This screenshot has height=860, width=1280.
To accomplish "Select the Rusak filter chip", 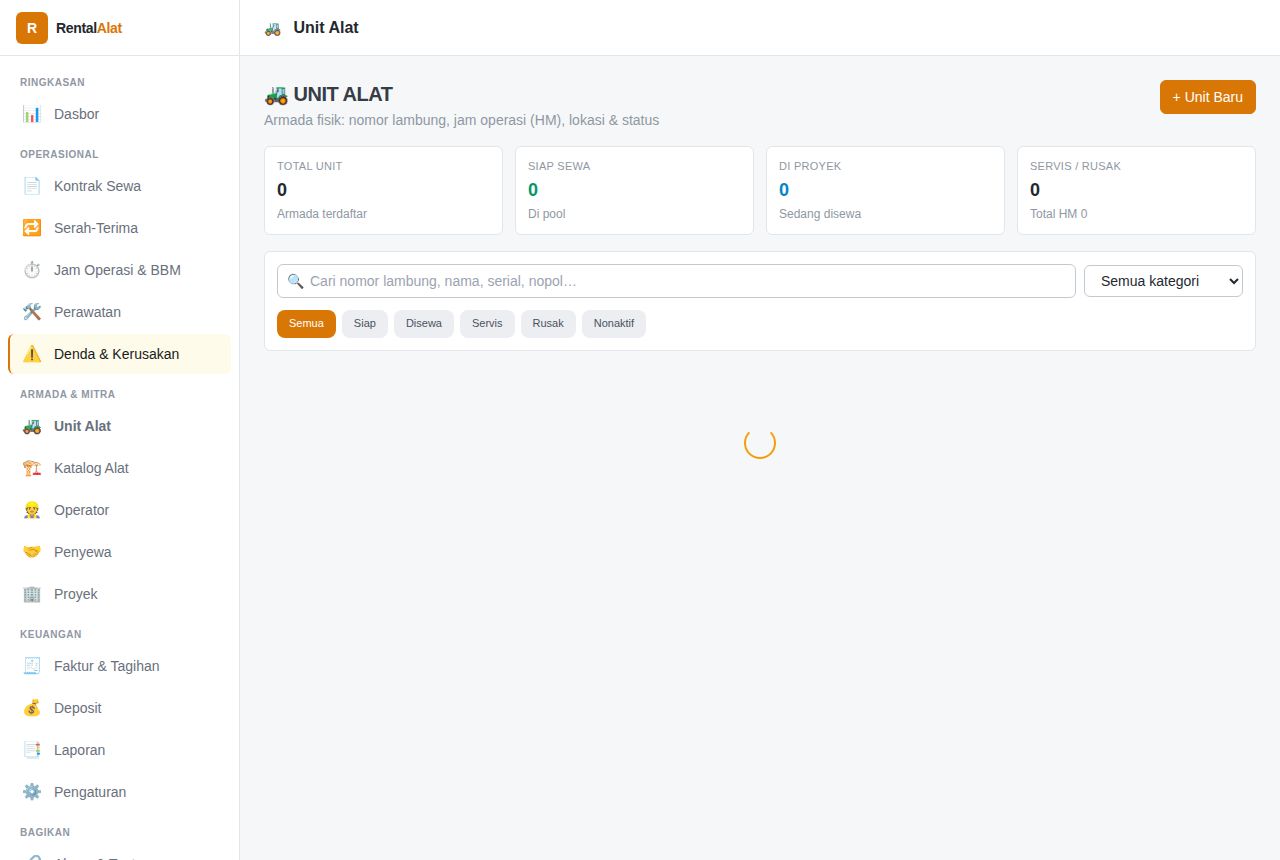I will pos(548,324).
